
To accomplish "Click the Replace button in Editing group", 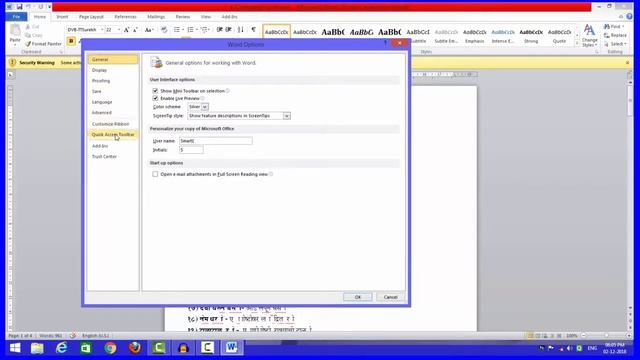I will click(615, 35).
